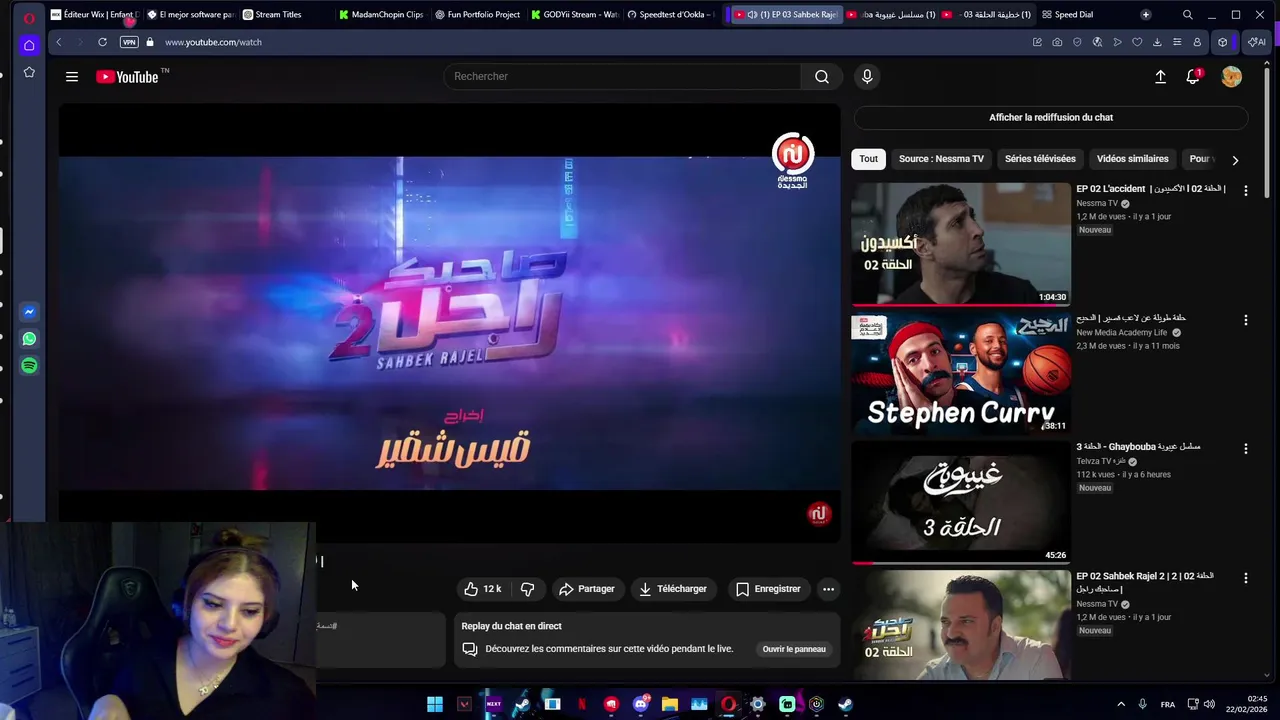
Task: Click the Partager share button
Action: point(586,589)
